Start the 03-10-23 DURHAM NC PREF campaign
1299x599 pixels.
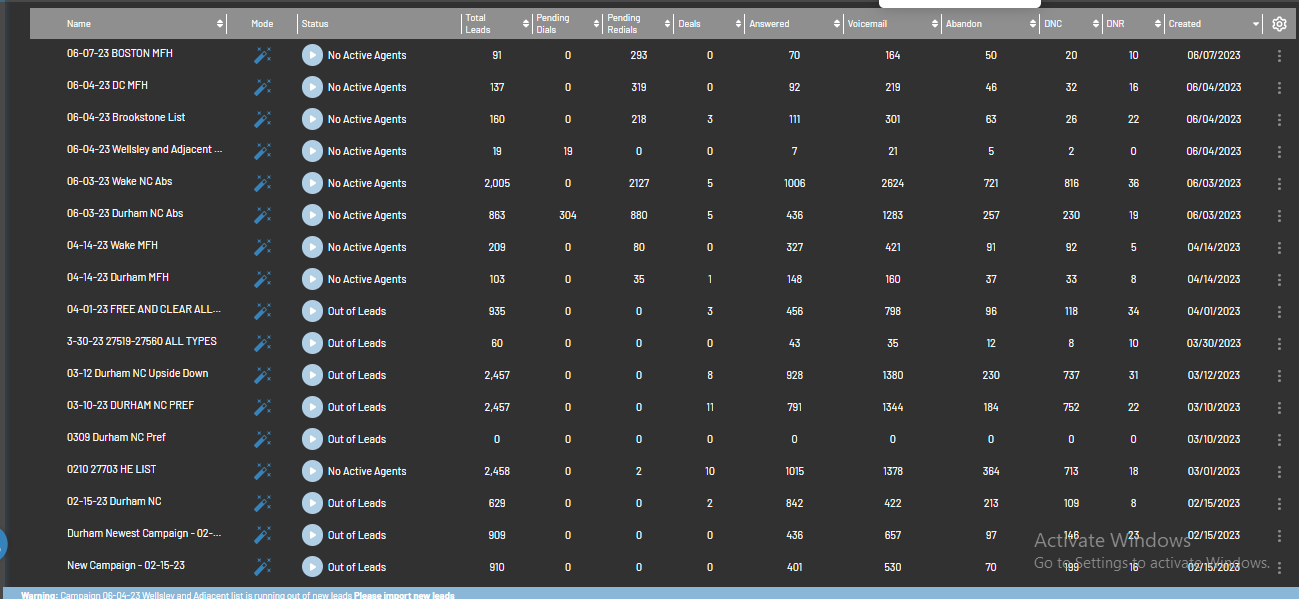312,407
